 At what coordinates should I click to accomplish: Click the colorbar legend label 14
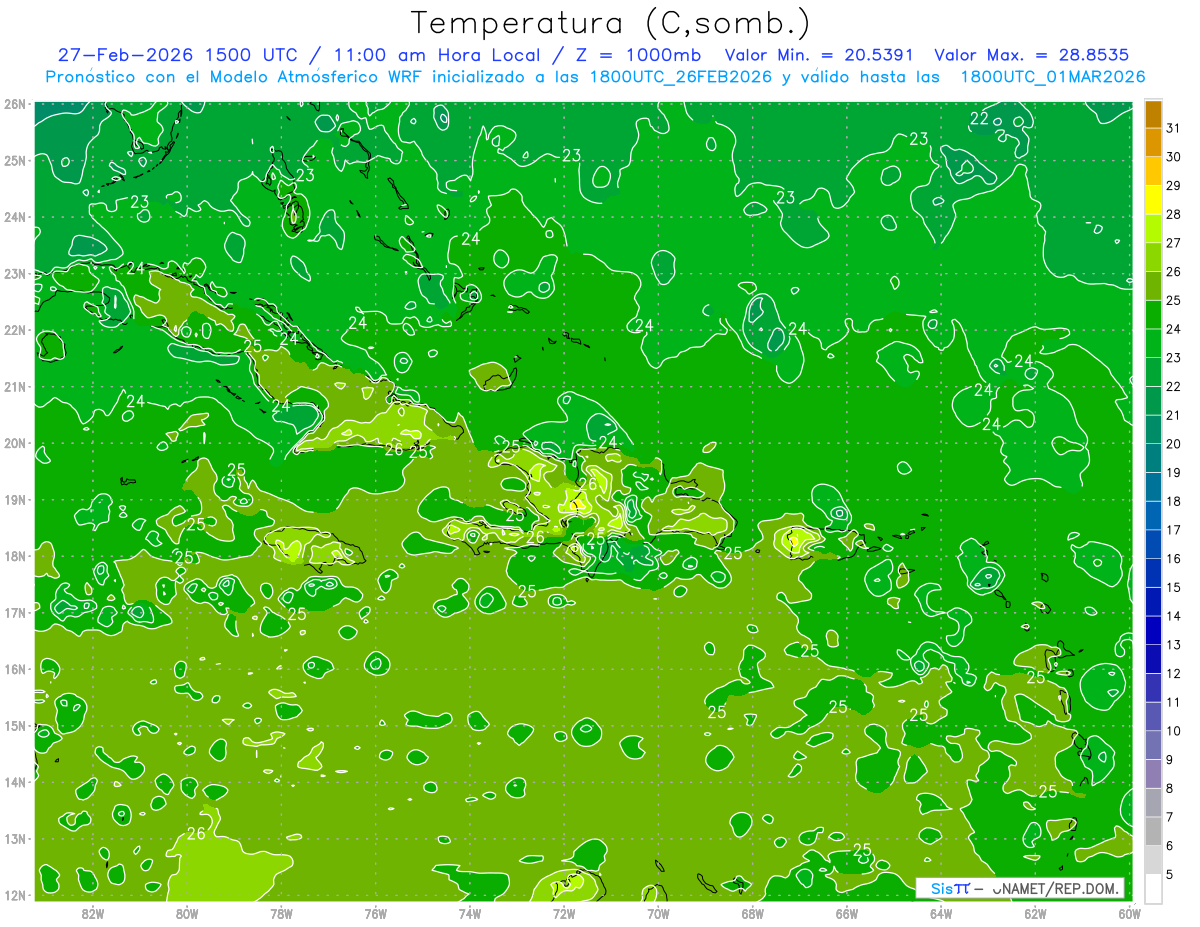coord(1174,616)
